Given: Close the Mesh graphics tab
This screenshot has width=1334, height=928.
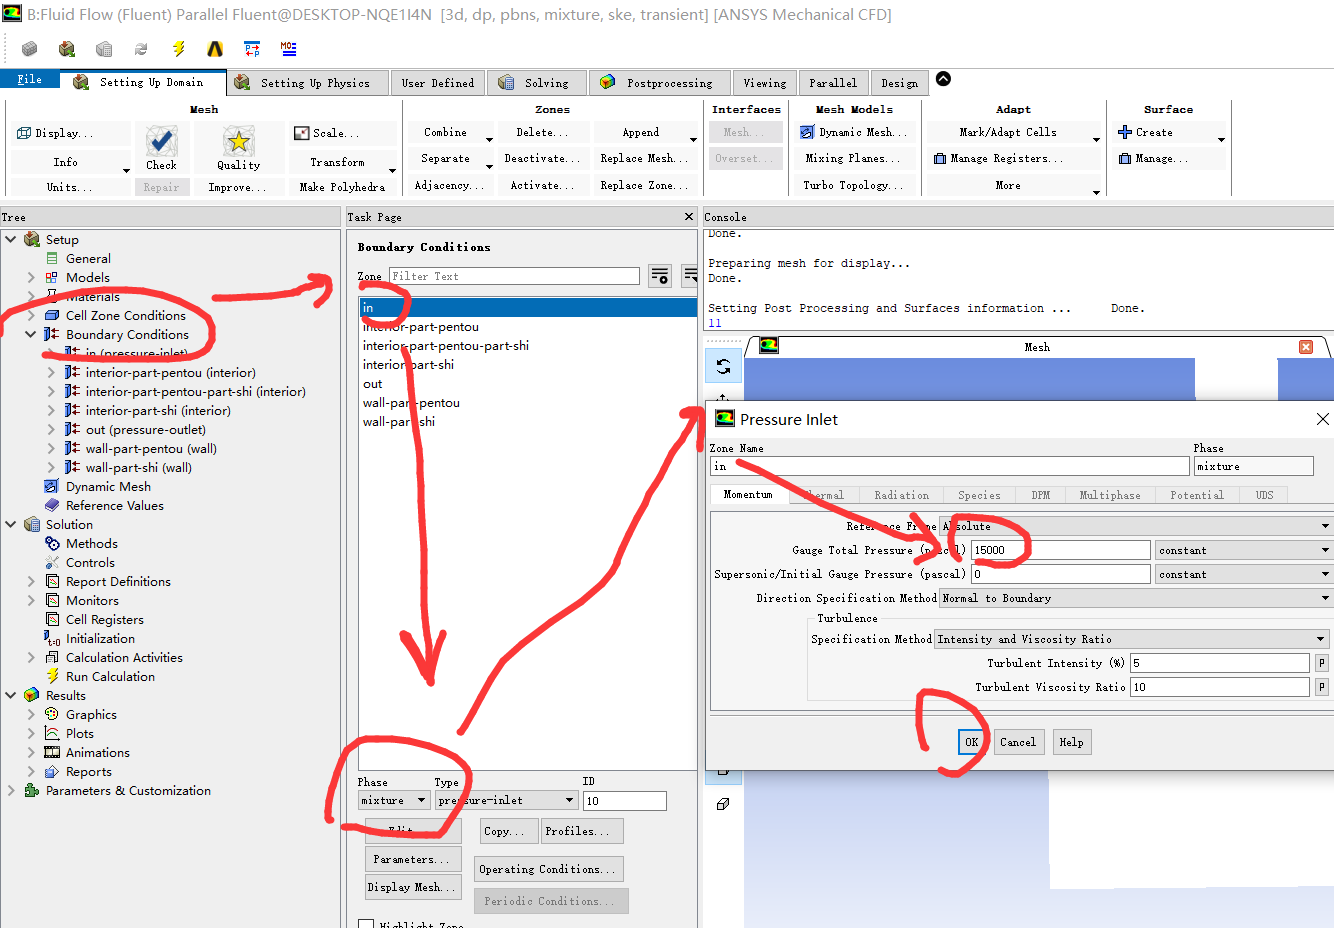Looking at the screenshot, I should pos(1306,347).
